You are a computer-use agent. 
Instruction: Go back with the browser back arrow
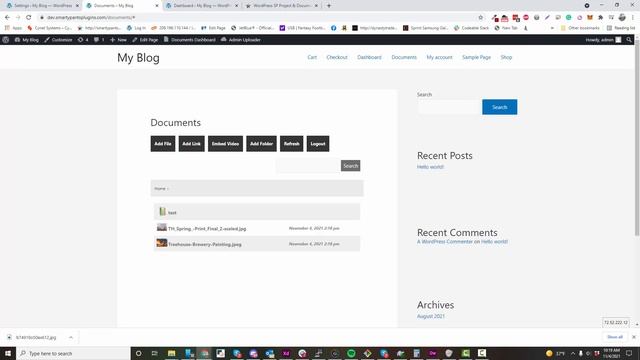click(x=7, y=18)
